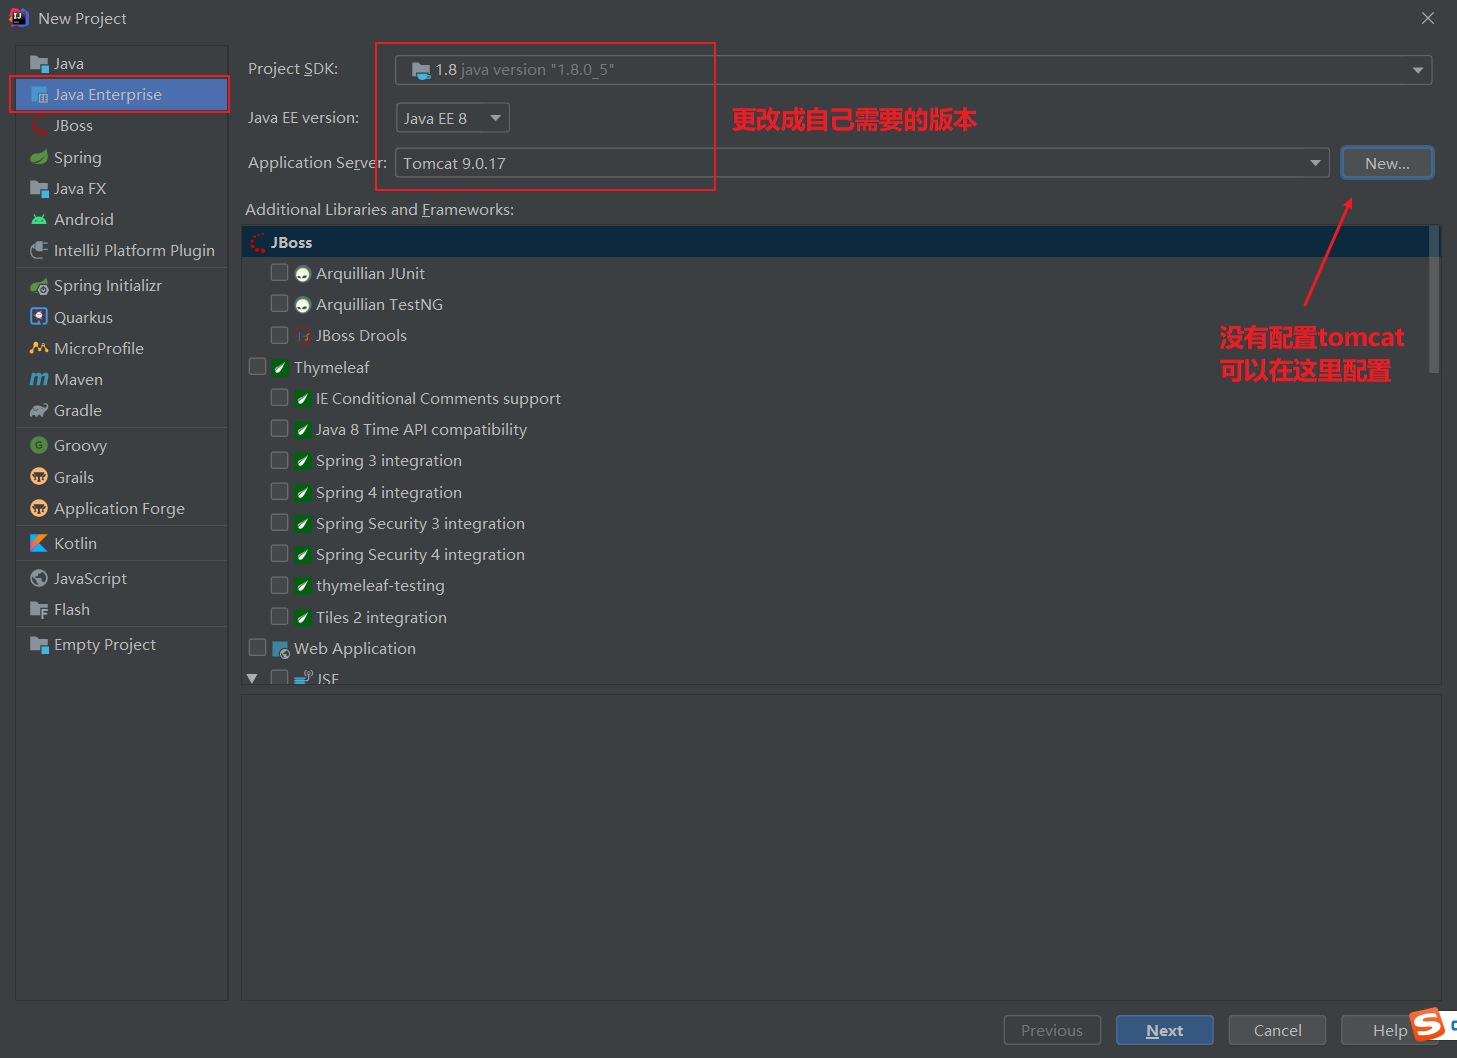Click the Thymeleaf leaf icon
This screenshot has width=1457, height=1058.
click(x=281, y=368)
